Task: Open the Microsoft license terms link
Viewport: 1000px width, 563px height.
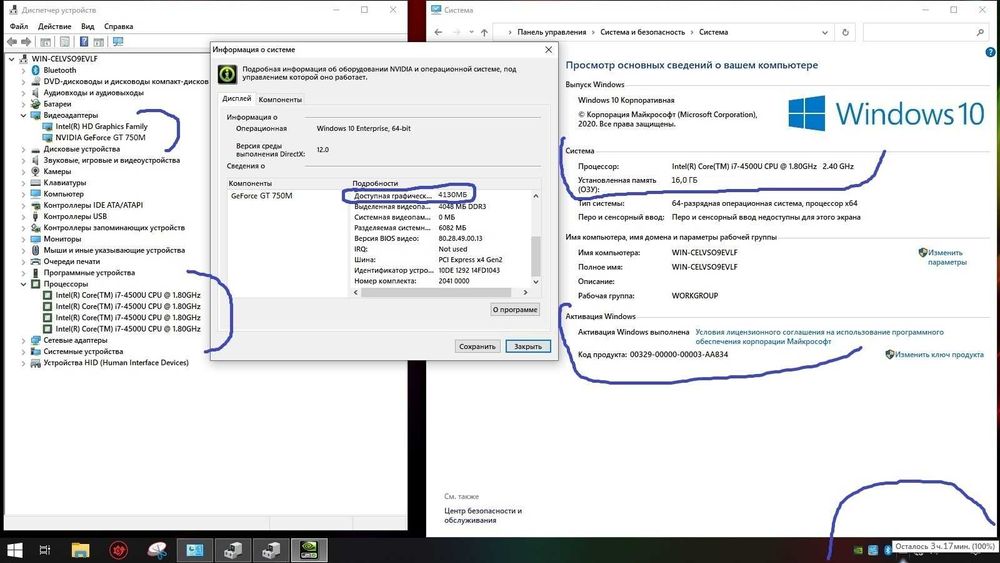Action: (x=819, y=337)
